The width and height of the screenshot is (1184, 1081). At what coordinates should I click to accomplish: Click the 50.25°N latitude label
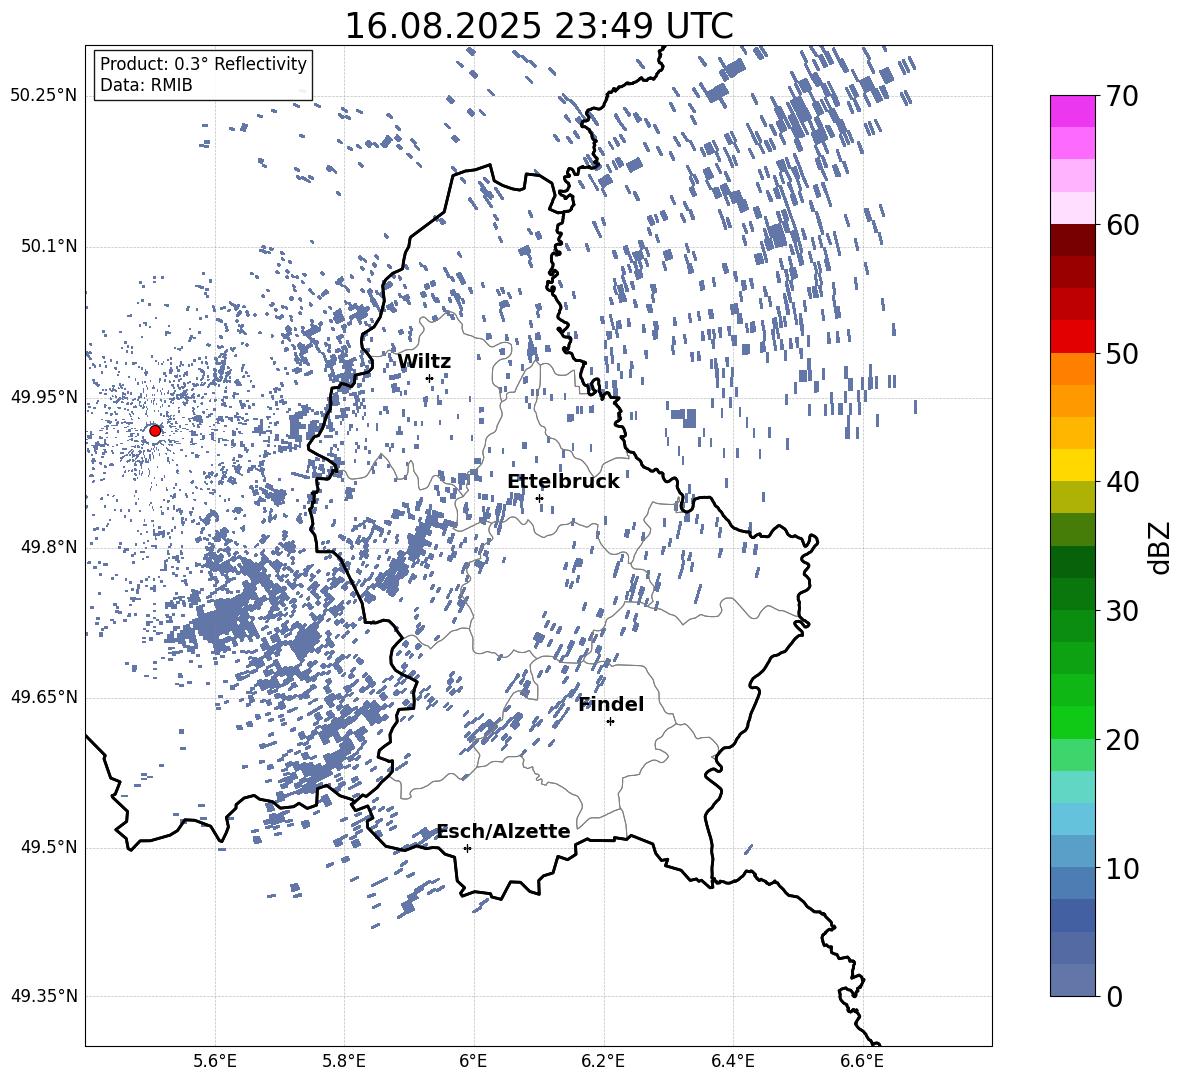coord(44,95)
